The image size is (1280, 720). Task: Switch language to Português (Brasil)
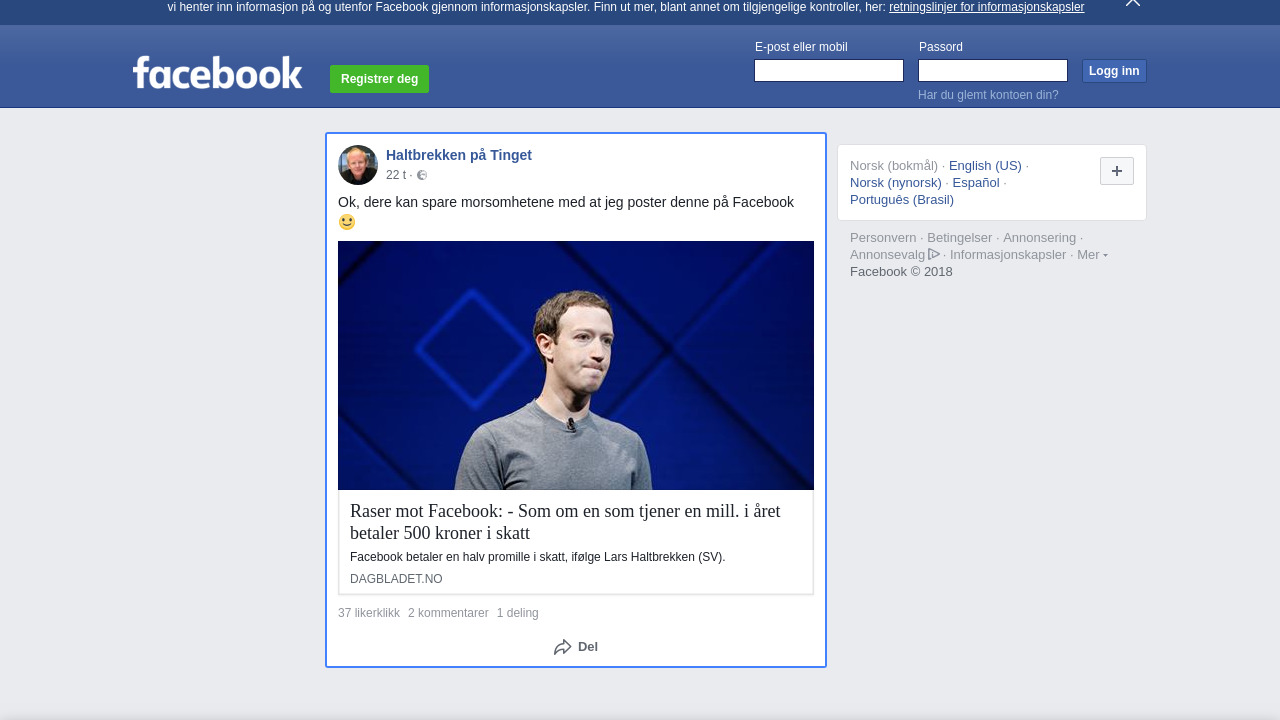902,200
